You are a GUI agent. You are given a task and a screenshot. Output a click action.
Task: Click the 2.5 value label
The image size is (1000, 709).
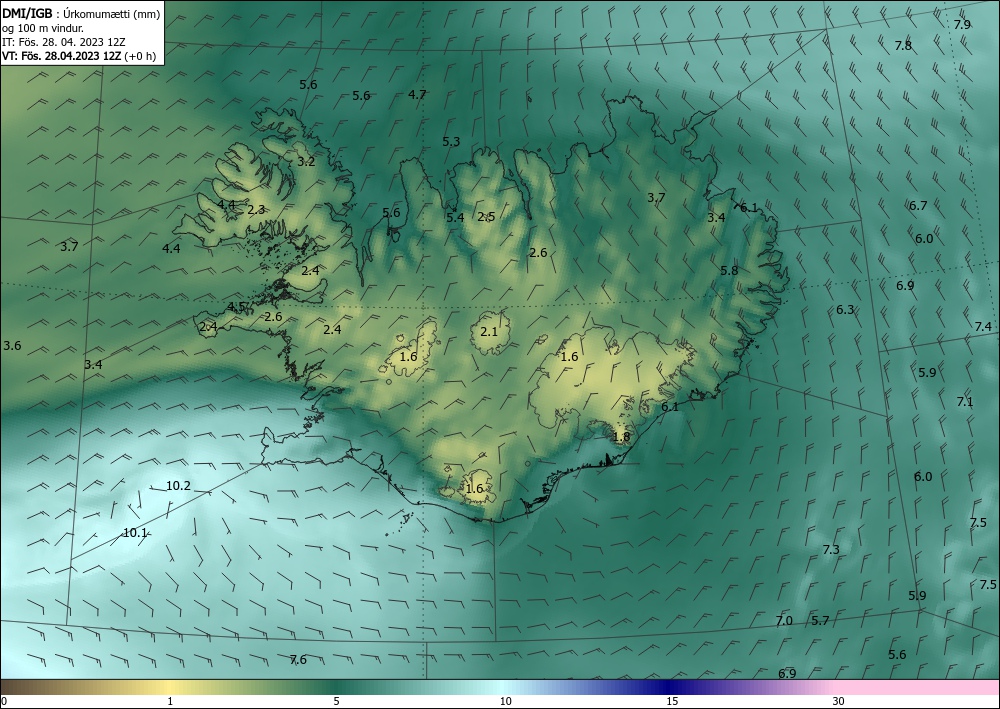(486, 217)
